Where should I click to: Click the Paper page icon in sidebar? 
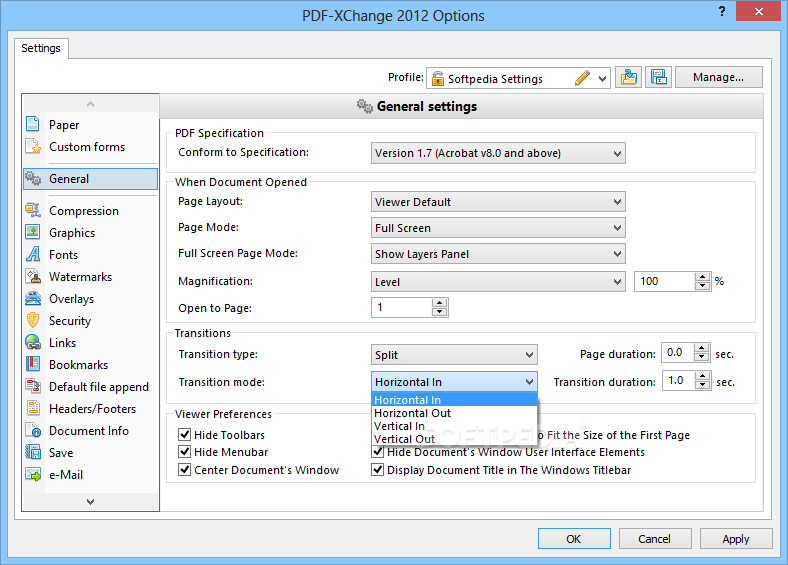(33, 124)
